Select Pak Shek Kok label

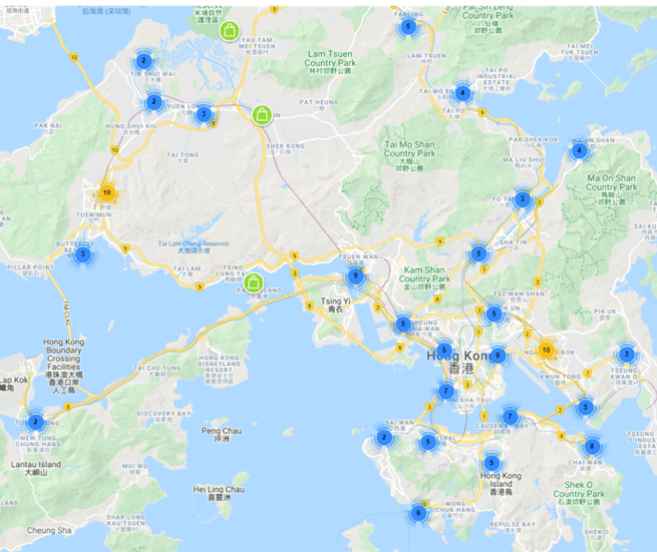point(533,142)
